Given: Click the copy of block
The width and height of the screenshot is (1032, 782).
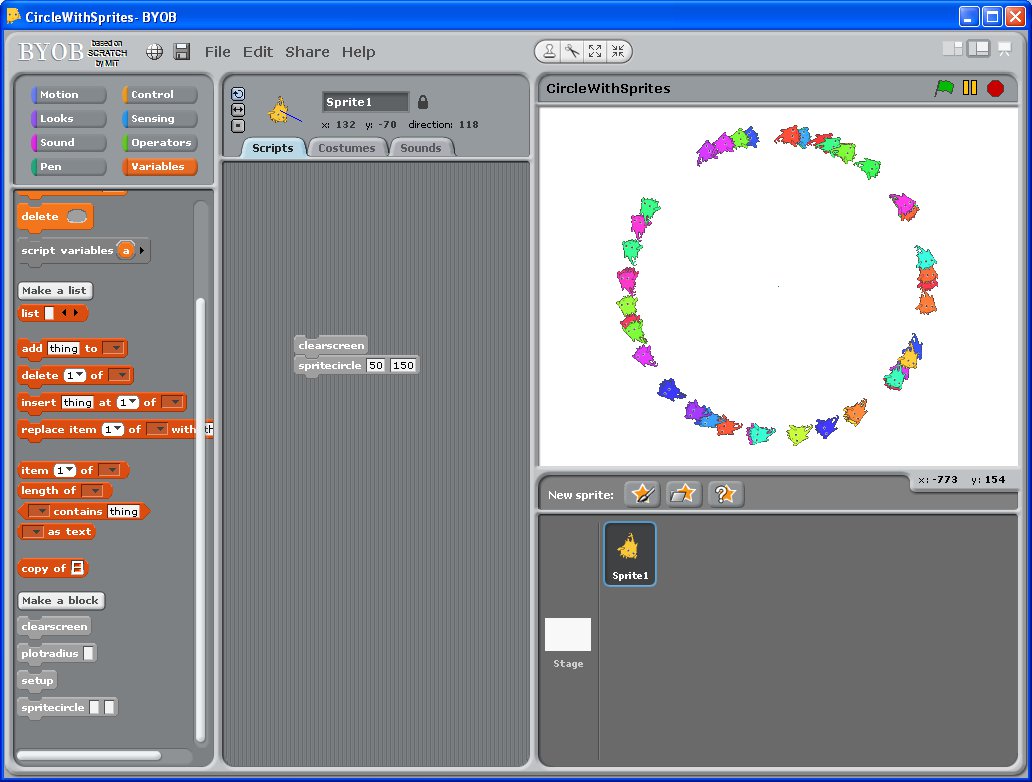Looking at the screenshot, I should coord(52,568).
